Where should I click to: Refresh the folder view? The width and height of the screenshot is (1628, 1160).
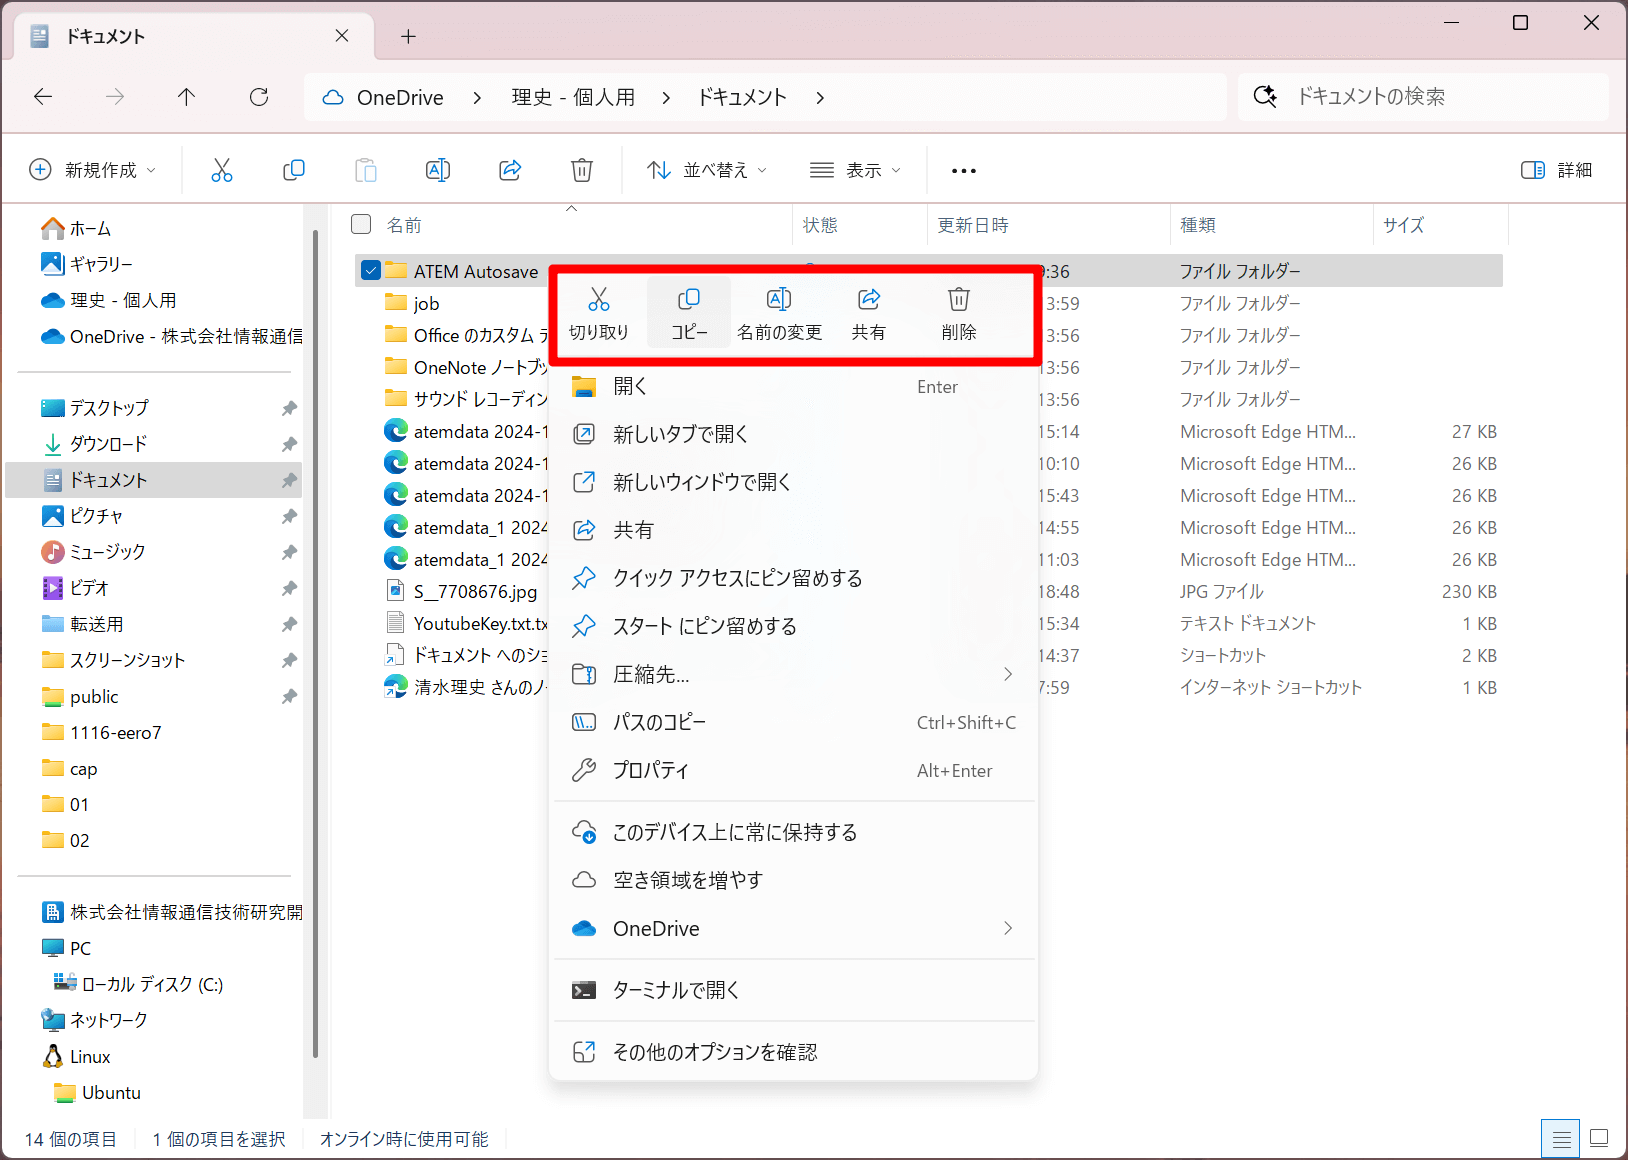[259, 97]
